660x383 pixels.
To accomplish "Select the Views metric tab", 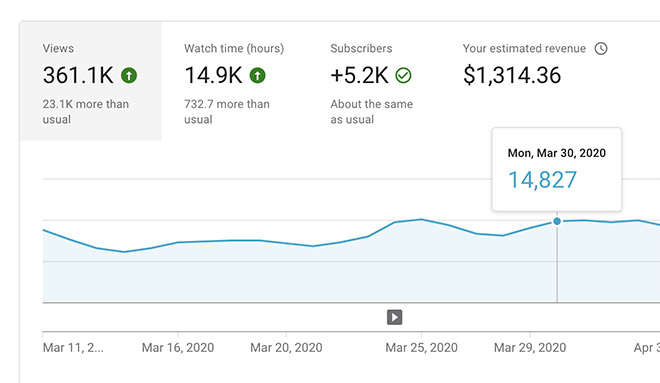I will click(x=91, y=81).
